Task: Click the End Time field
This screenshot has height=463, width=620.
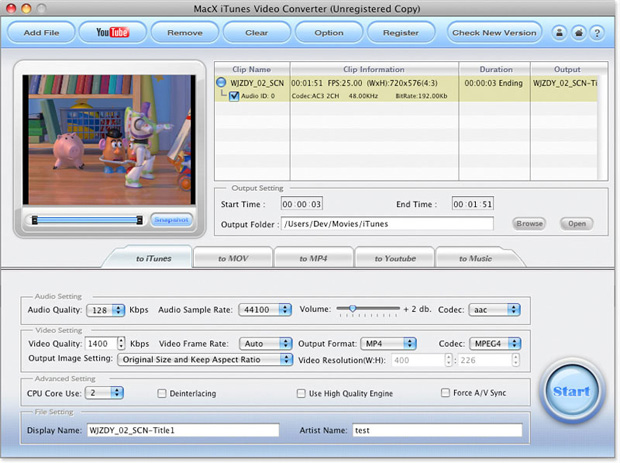Action: tap(473, 204)
